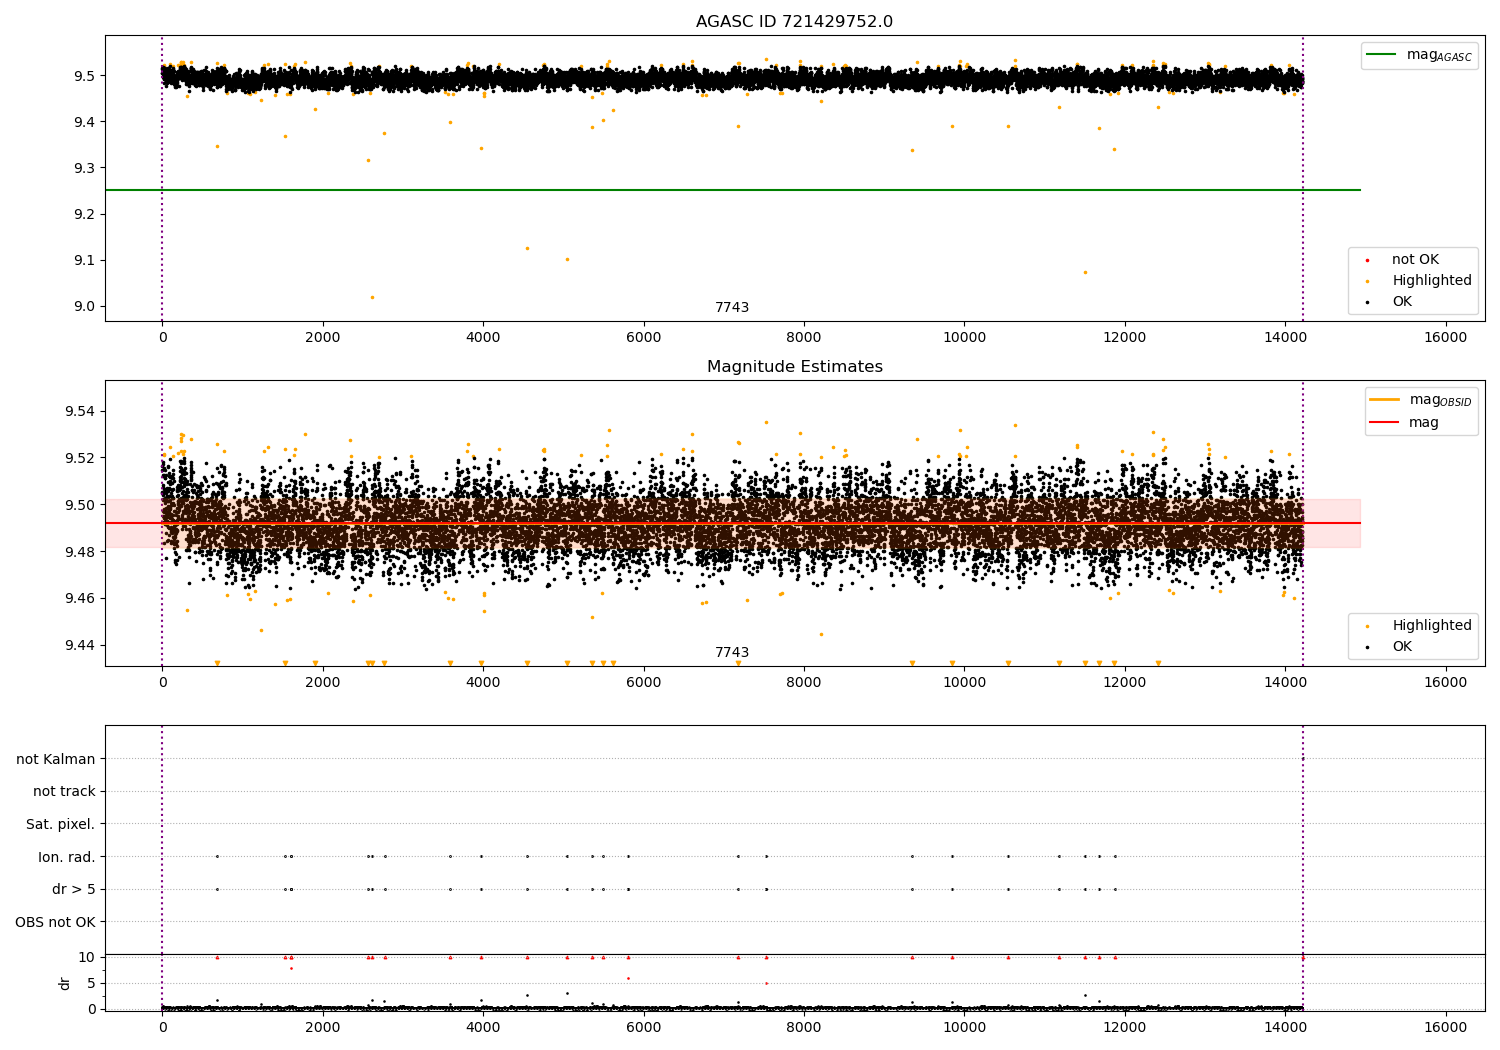
Task: Click the 'dr > 5' row label
Action: [x=74, y=890]
